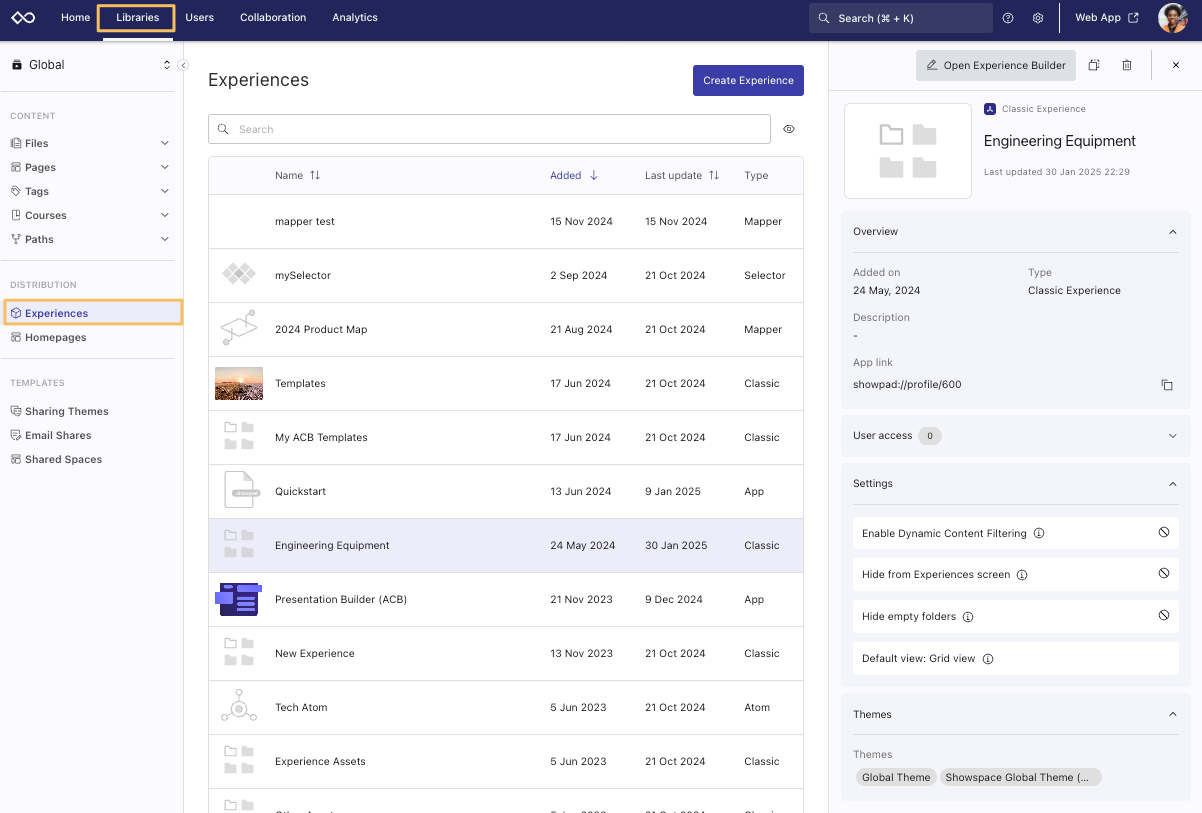Select Experiences in the sidebar
This screenshot has height=813, width=1202.
click(x=93, y=313)
